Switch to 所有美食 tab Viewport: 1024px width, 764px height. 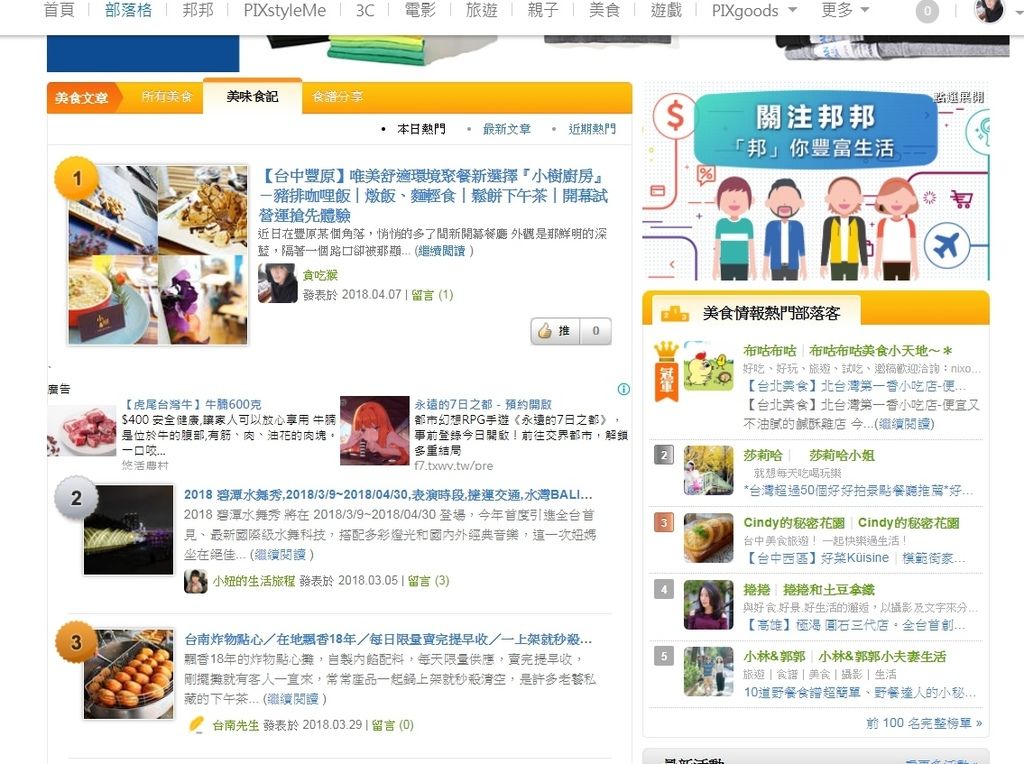point(167,97)
